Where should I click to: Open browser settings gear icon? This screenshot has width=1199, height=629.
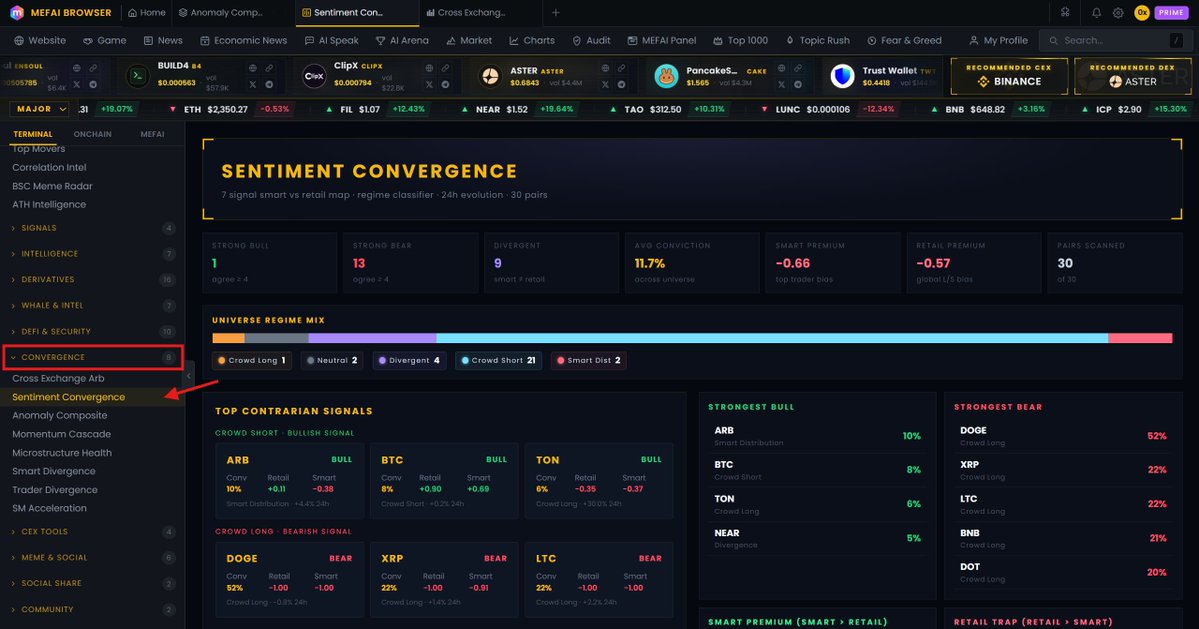click(1118, 12)
